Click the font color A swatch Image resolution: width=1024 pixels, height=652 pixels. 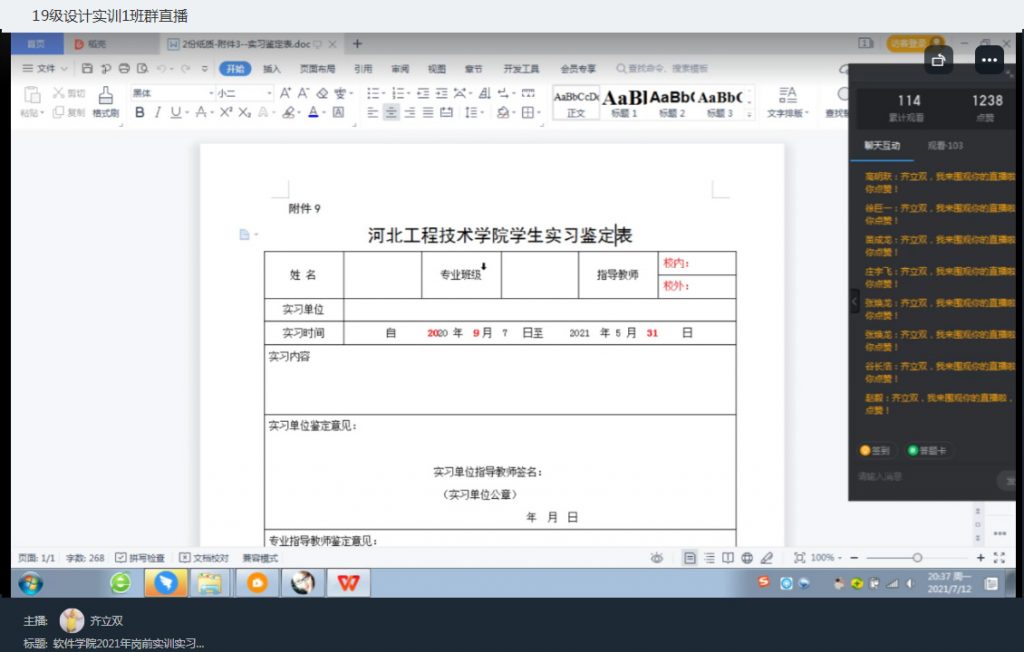coord(313,112)
